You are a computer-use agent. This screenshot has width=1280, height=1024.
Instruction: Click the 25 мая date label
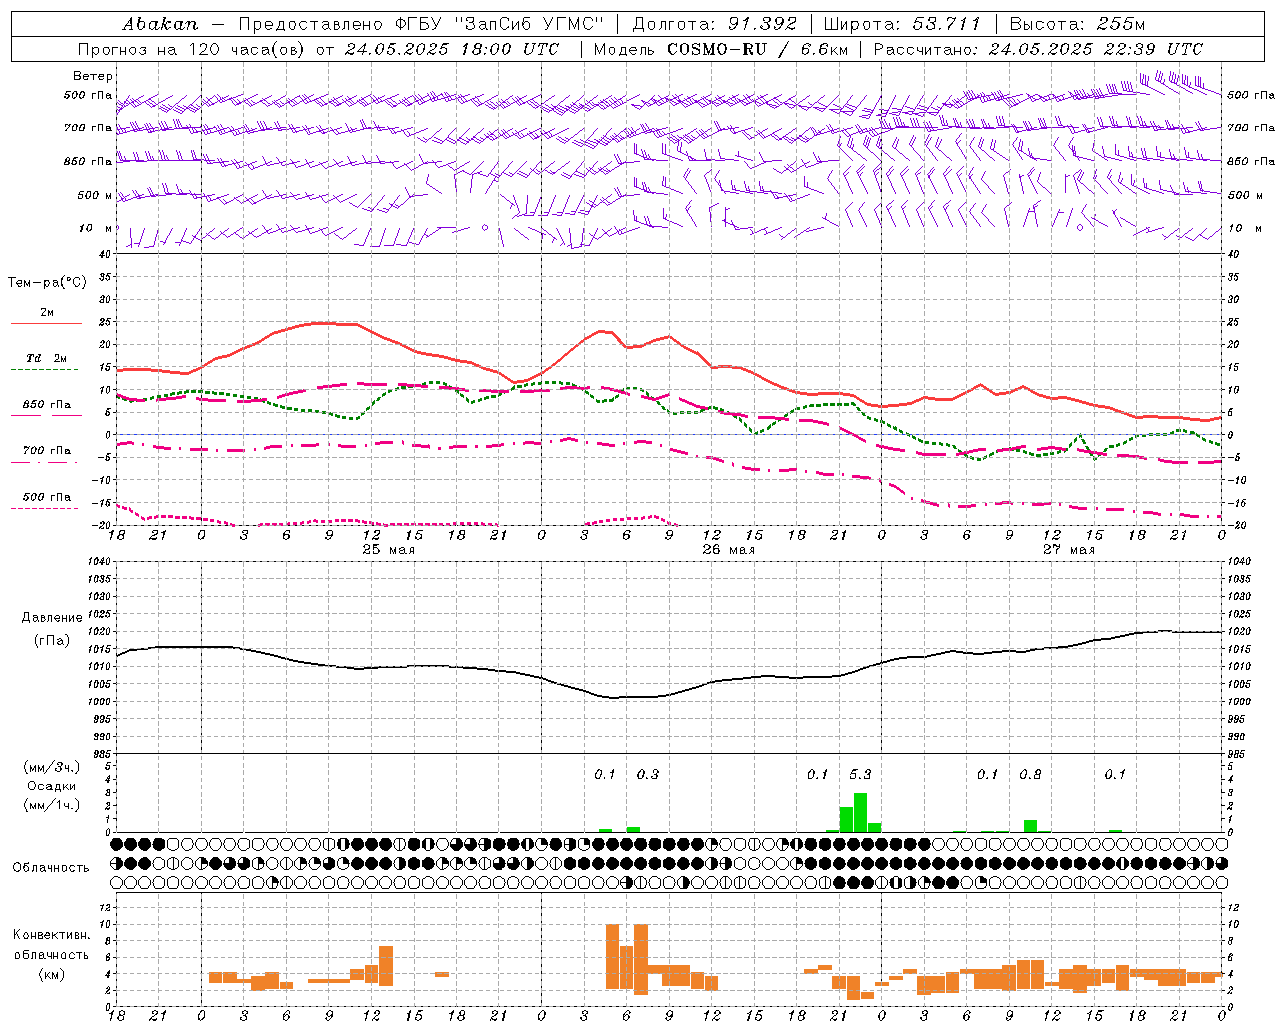pyautogui.click(x=388, y=550)
